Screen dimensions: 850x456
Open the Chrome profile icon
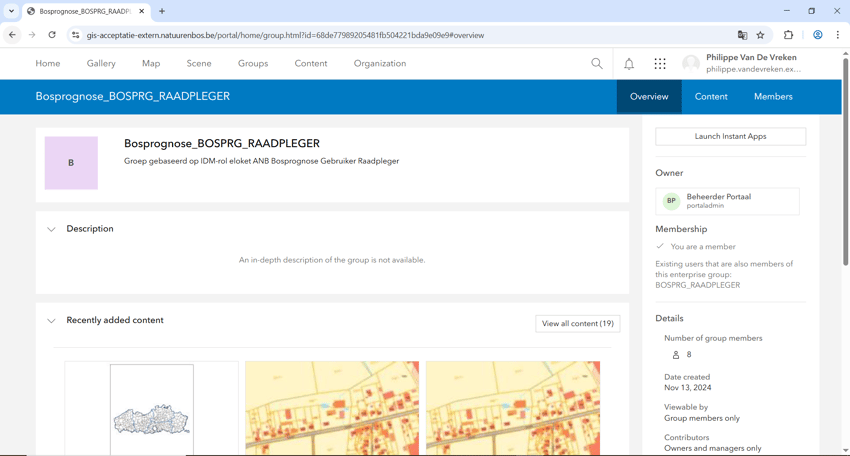[817, 35]
